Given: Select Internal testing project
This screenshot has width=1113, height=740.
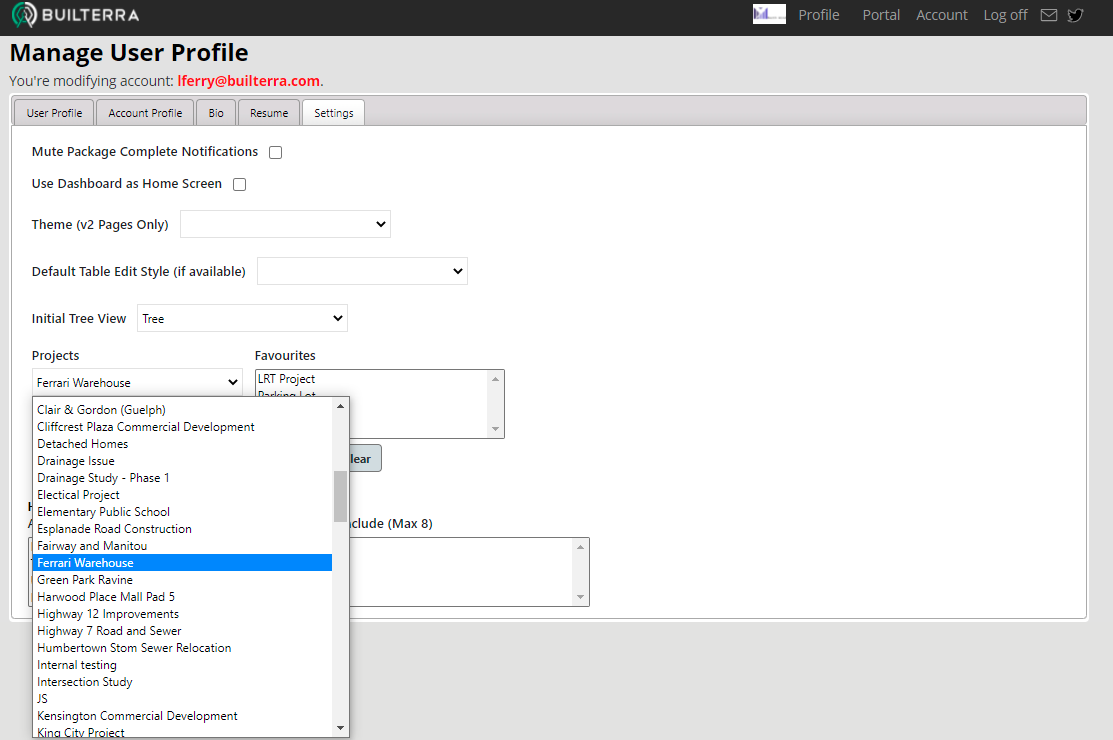Looking at the screenshot, I should pyautogui.click(x=182, y=665).
